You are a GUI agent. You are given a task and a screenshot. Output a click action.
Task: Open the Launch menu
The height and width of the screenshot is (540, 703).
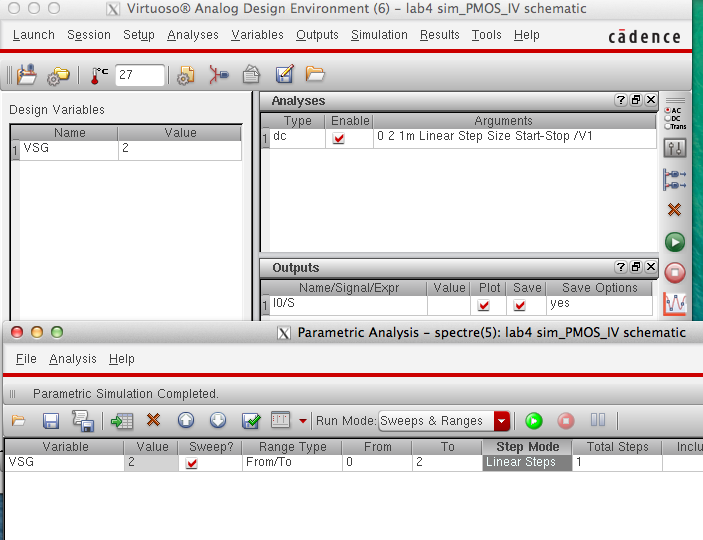pos(34,35)
